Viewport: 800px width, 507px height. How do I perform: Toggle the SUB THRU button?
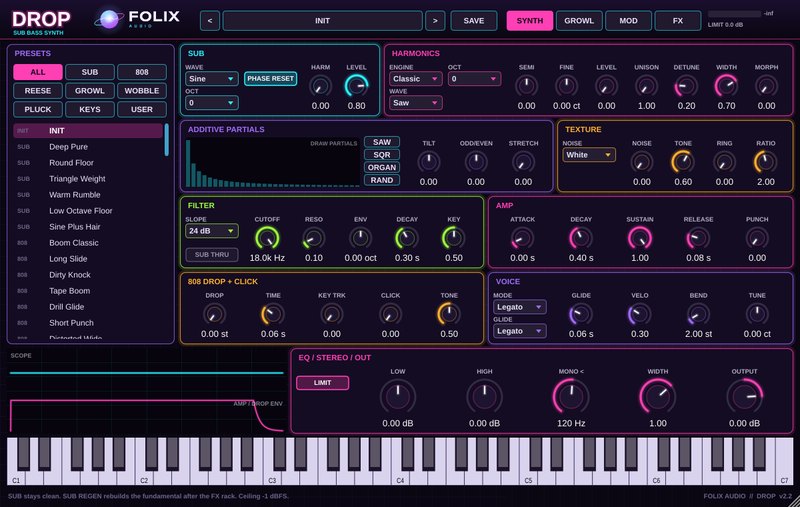(212, 255)
